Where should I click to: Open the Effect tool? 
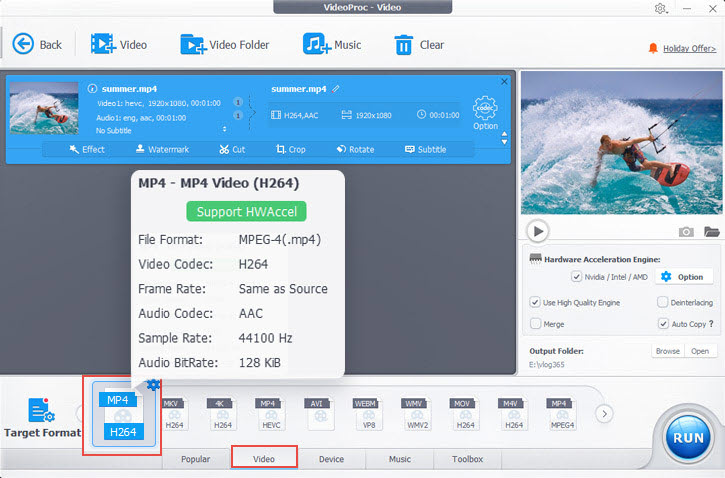tap(87, 149)
